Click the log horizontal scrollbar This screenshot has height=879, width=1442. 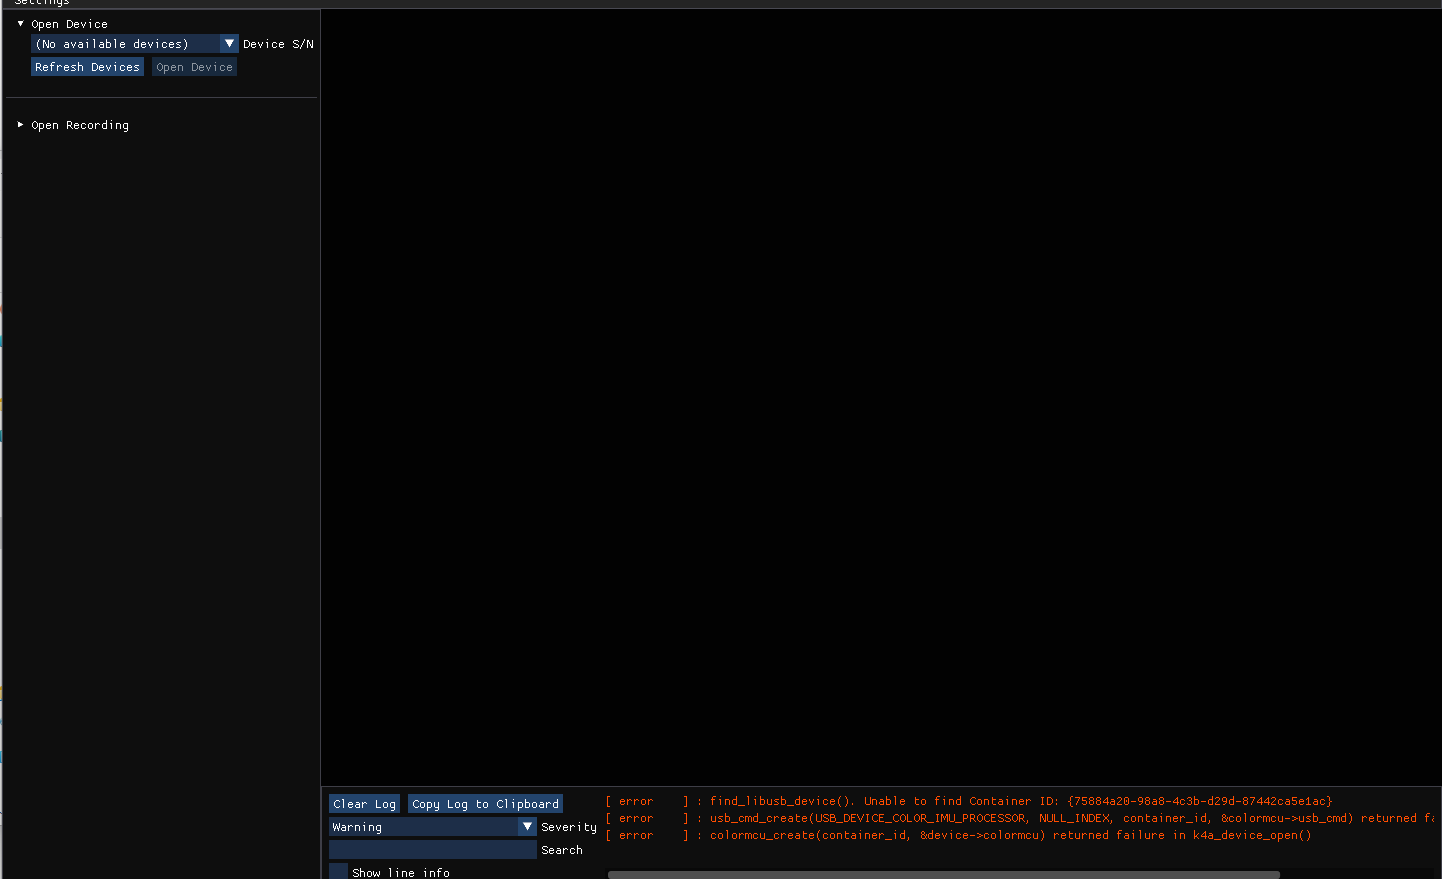click(x=943, y=875)
